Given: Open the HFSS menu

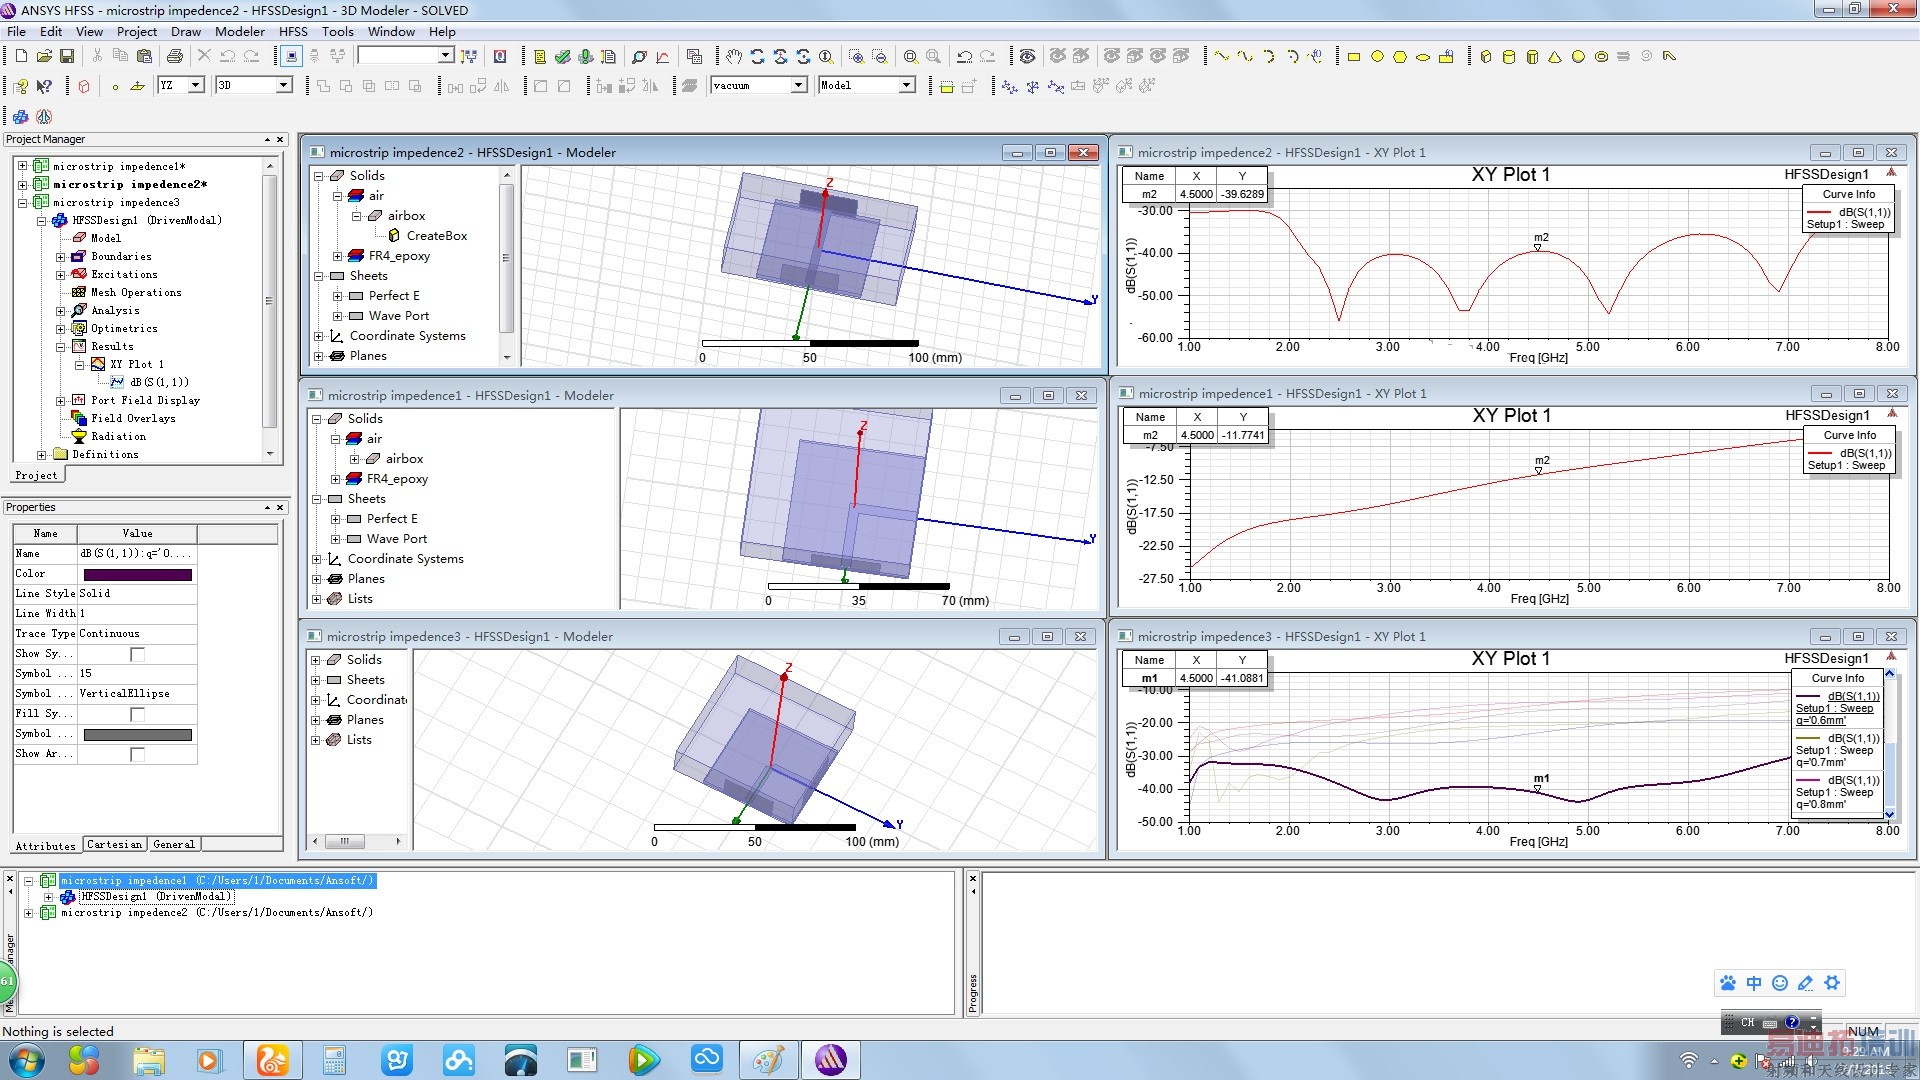Looking at the screenshot, I should (x=293, y=31).
